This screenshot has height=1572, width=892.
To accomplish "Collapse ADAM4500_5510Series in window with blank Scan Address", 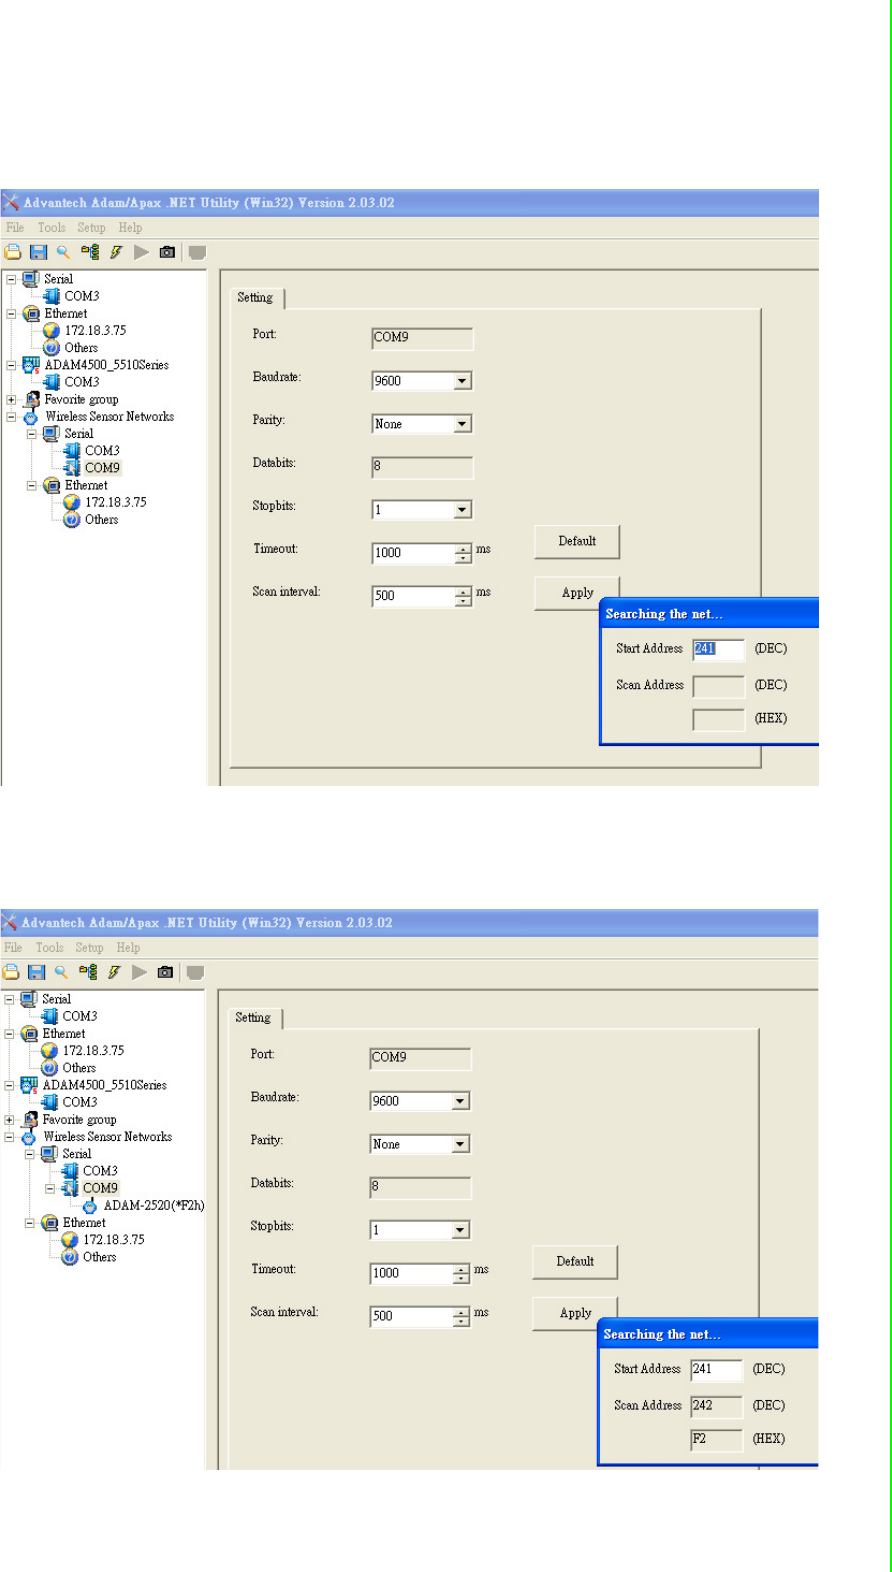I will point(11,365).
